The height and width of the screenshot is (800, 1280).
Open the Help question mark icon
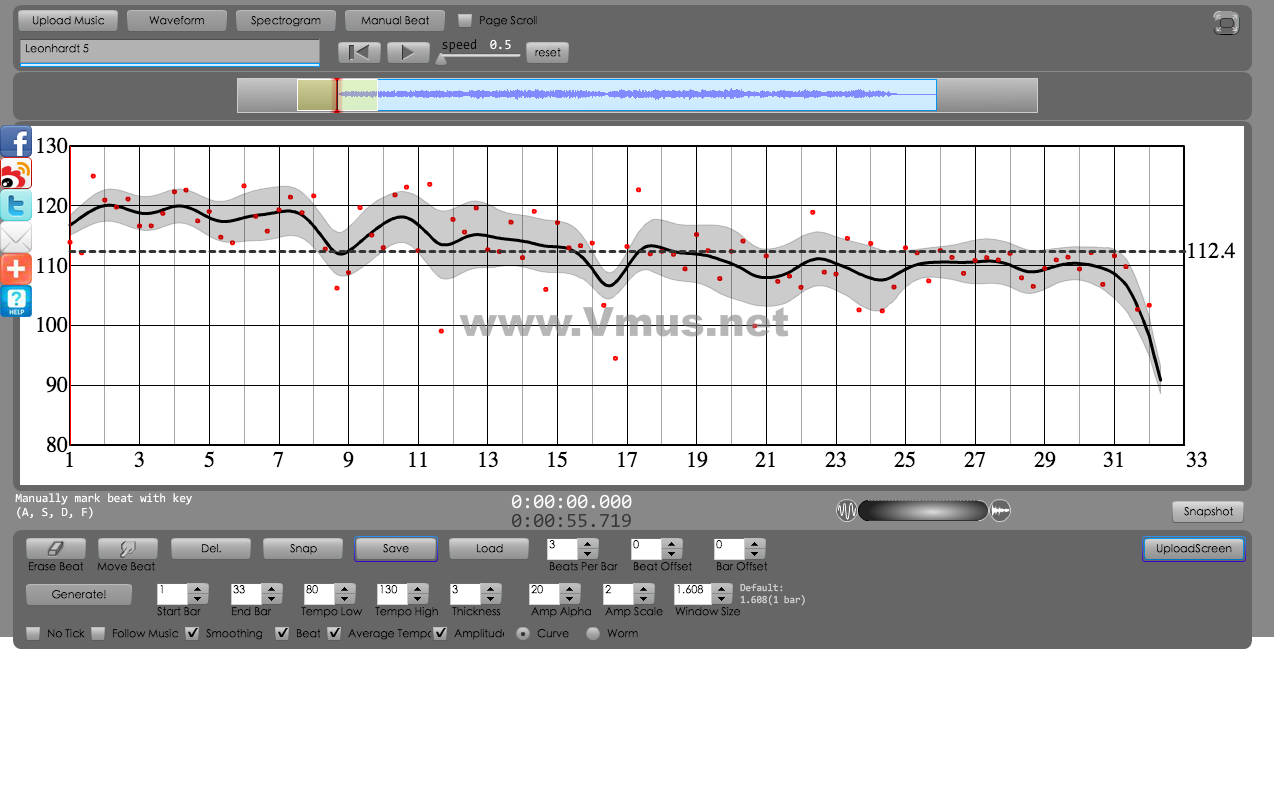click(x=16, y=302)
